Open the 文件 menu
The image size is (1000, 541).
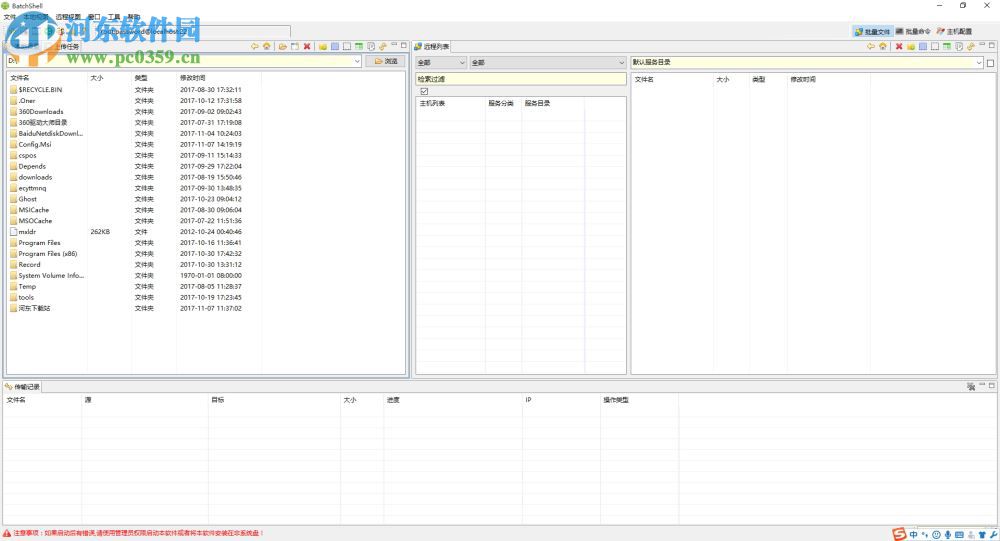(x=10, y=17)
